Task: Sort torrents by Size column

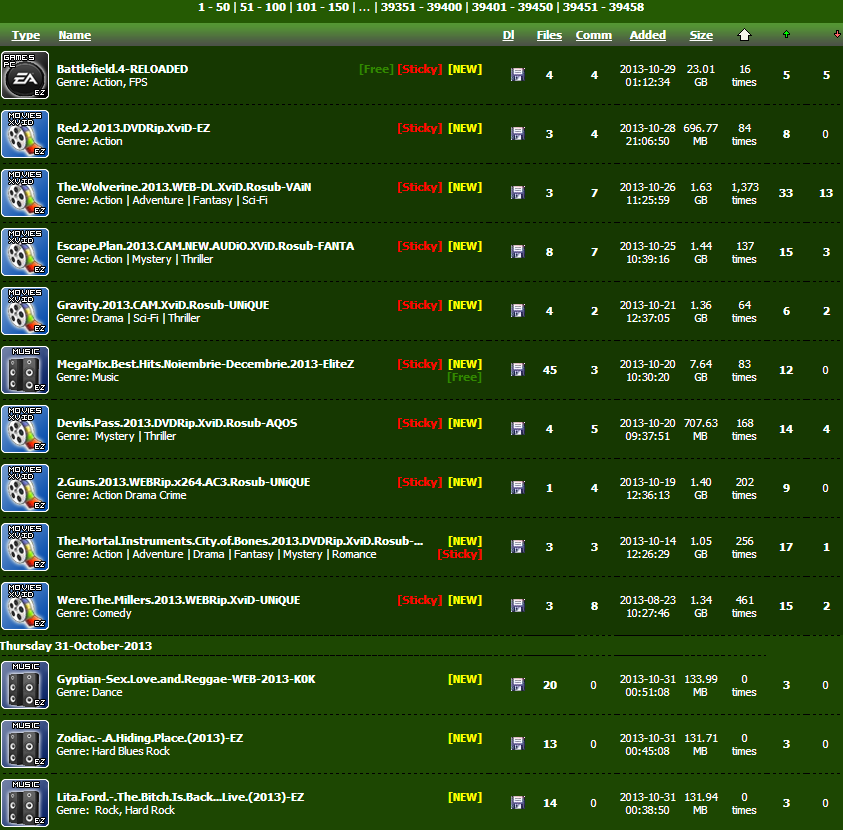Action: (x=701, y=35)
